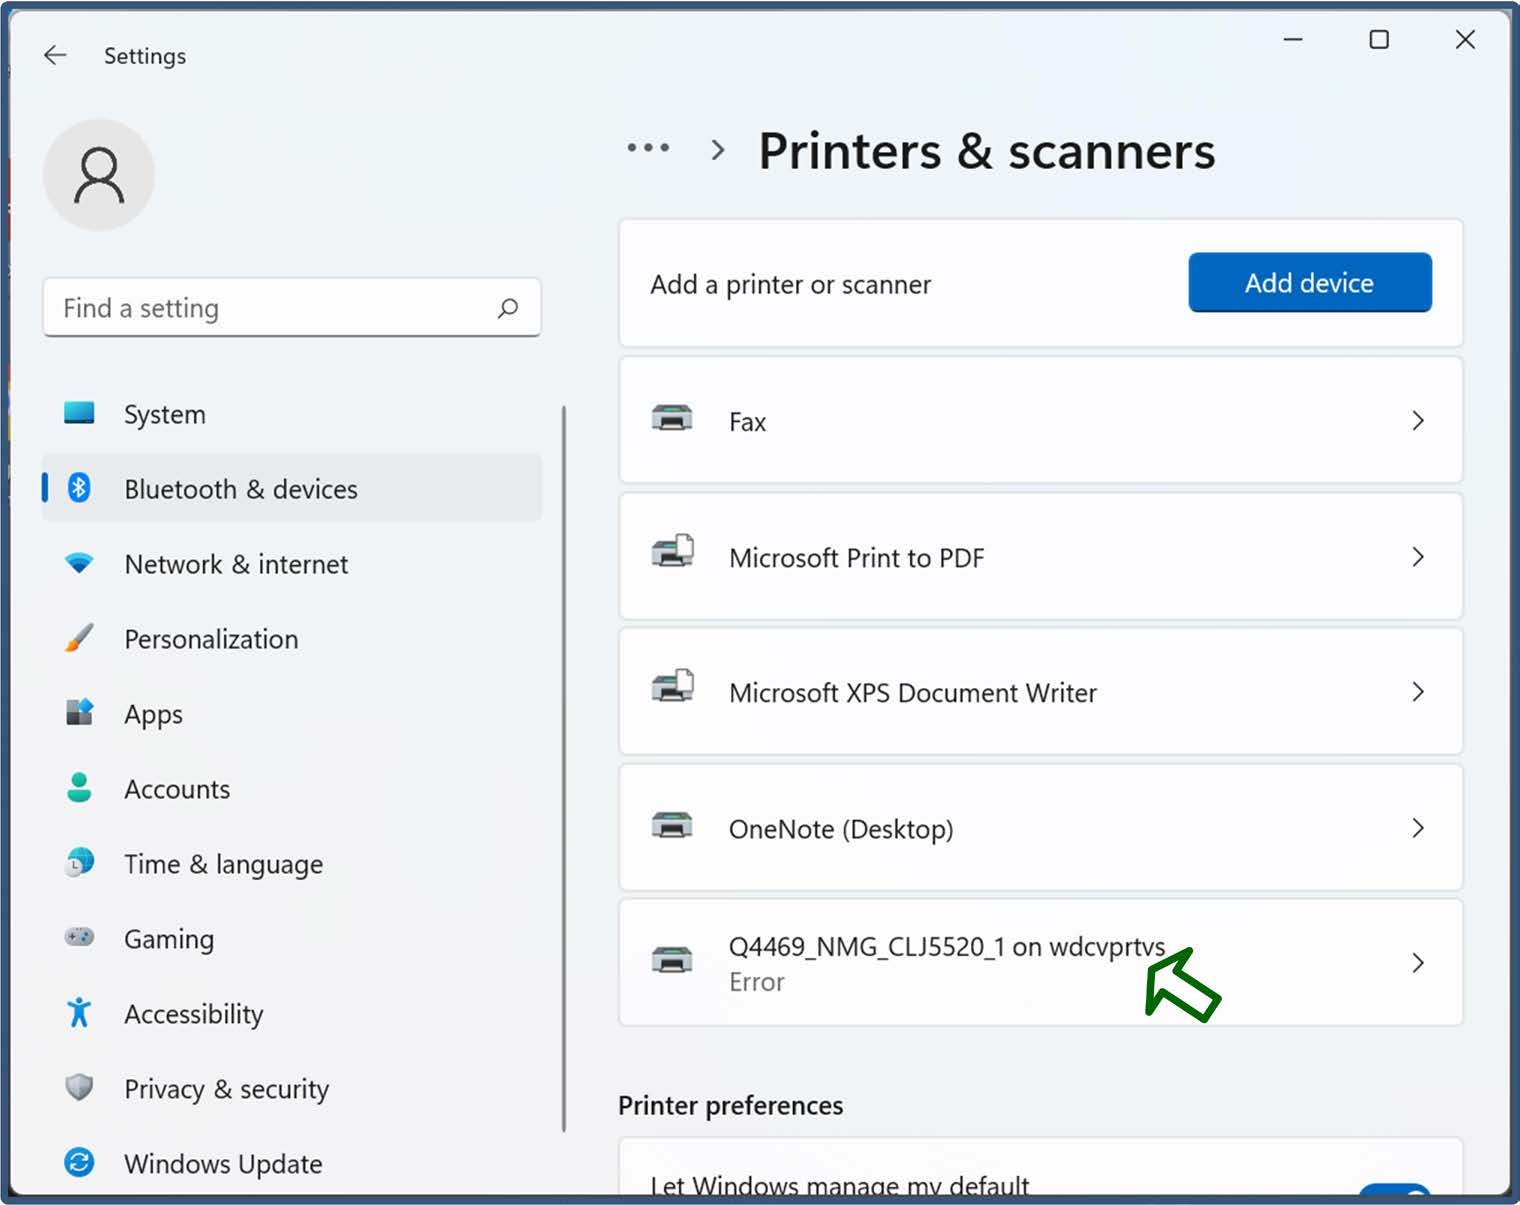Maximize the Settings window
Screen dimensions: 1520x1205
coord(1379,40)
